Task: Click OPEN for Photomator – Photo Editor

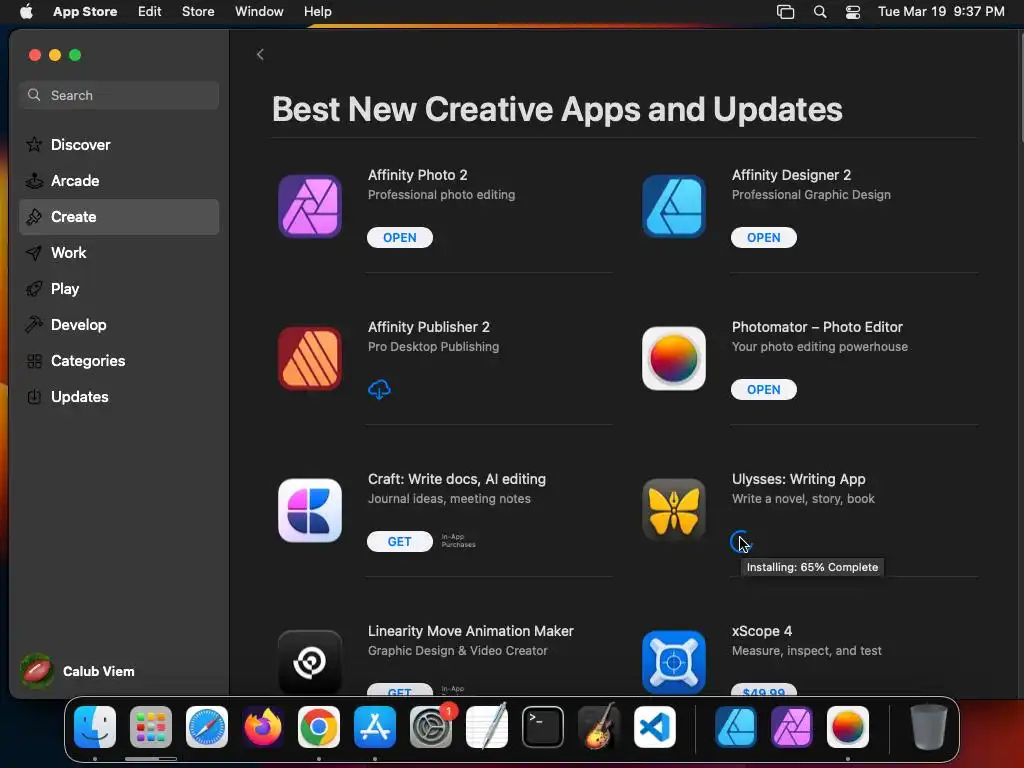Action: (763, 390)
